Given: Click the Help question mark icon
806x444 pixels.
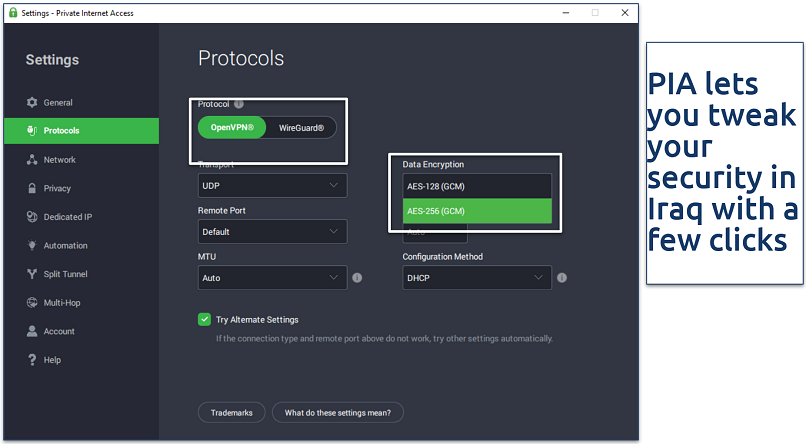Looking at the screenshot, I should (32, 360).
